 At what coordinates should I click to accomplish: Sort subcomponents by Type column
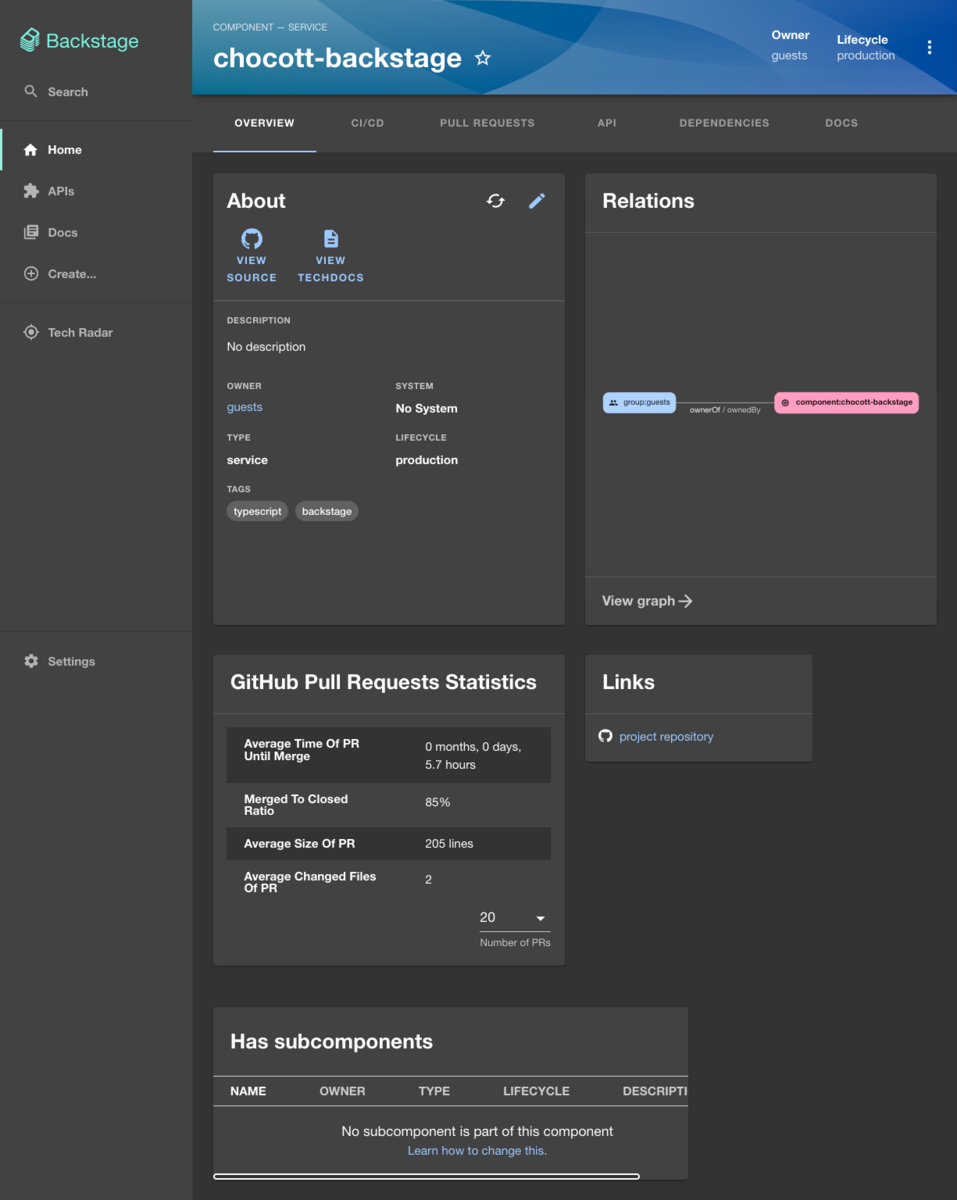click(x=434, y=1091)
